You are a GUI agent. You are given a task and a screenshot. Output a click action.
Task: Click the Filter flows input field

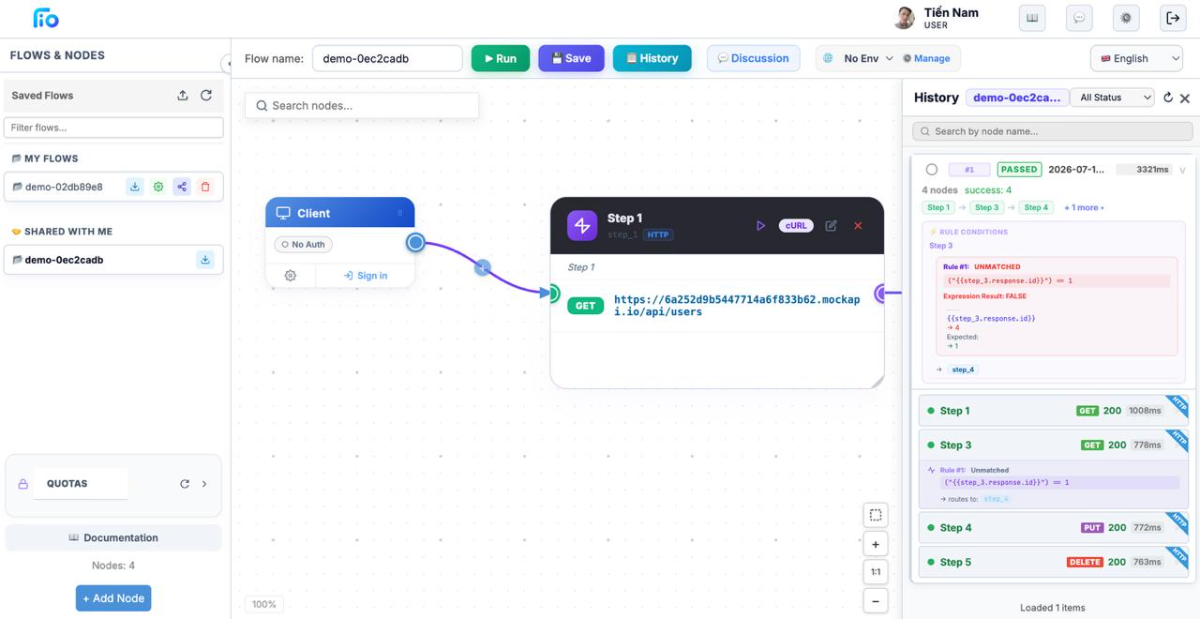click(114, 128)
